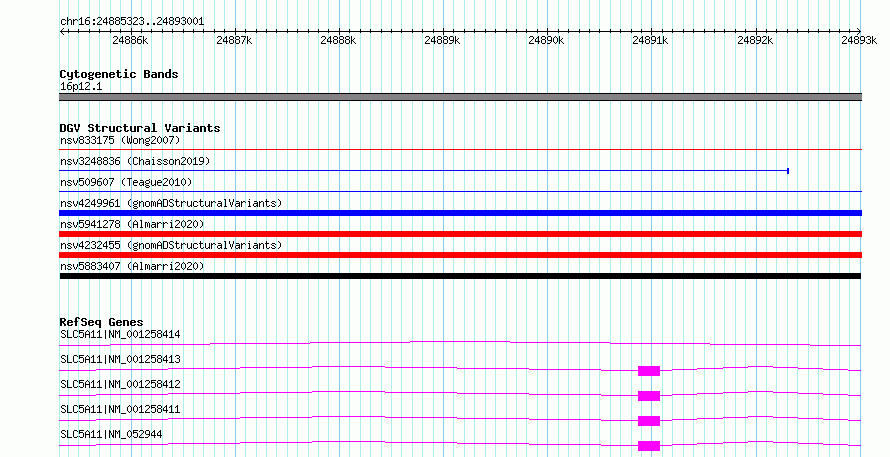Image resolution: width=890 pixels, height=457 pixels.
Task: Open SLC5A11|NM_001258412 transcript label
Action: pyautogui.click(x=120, y=384)
